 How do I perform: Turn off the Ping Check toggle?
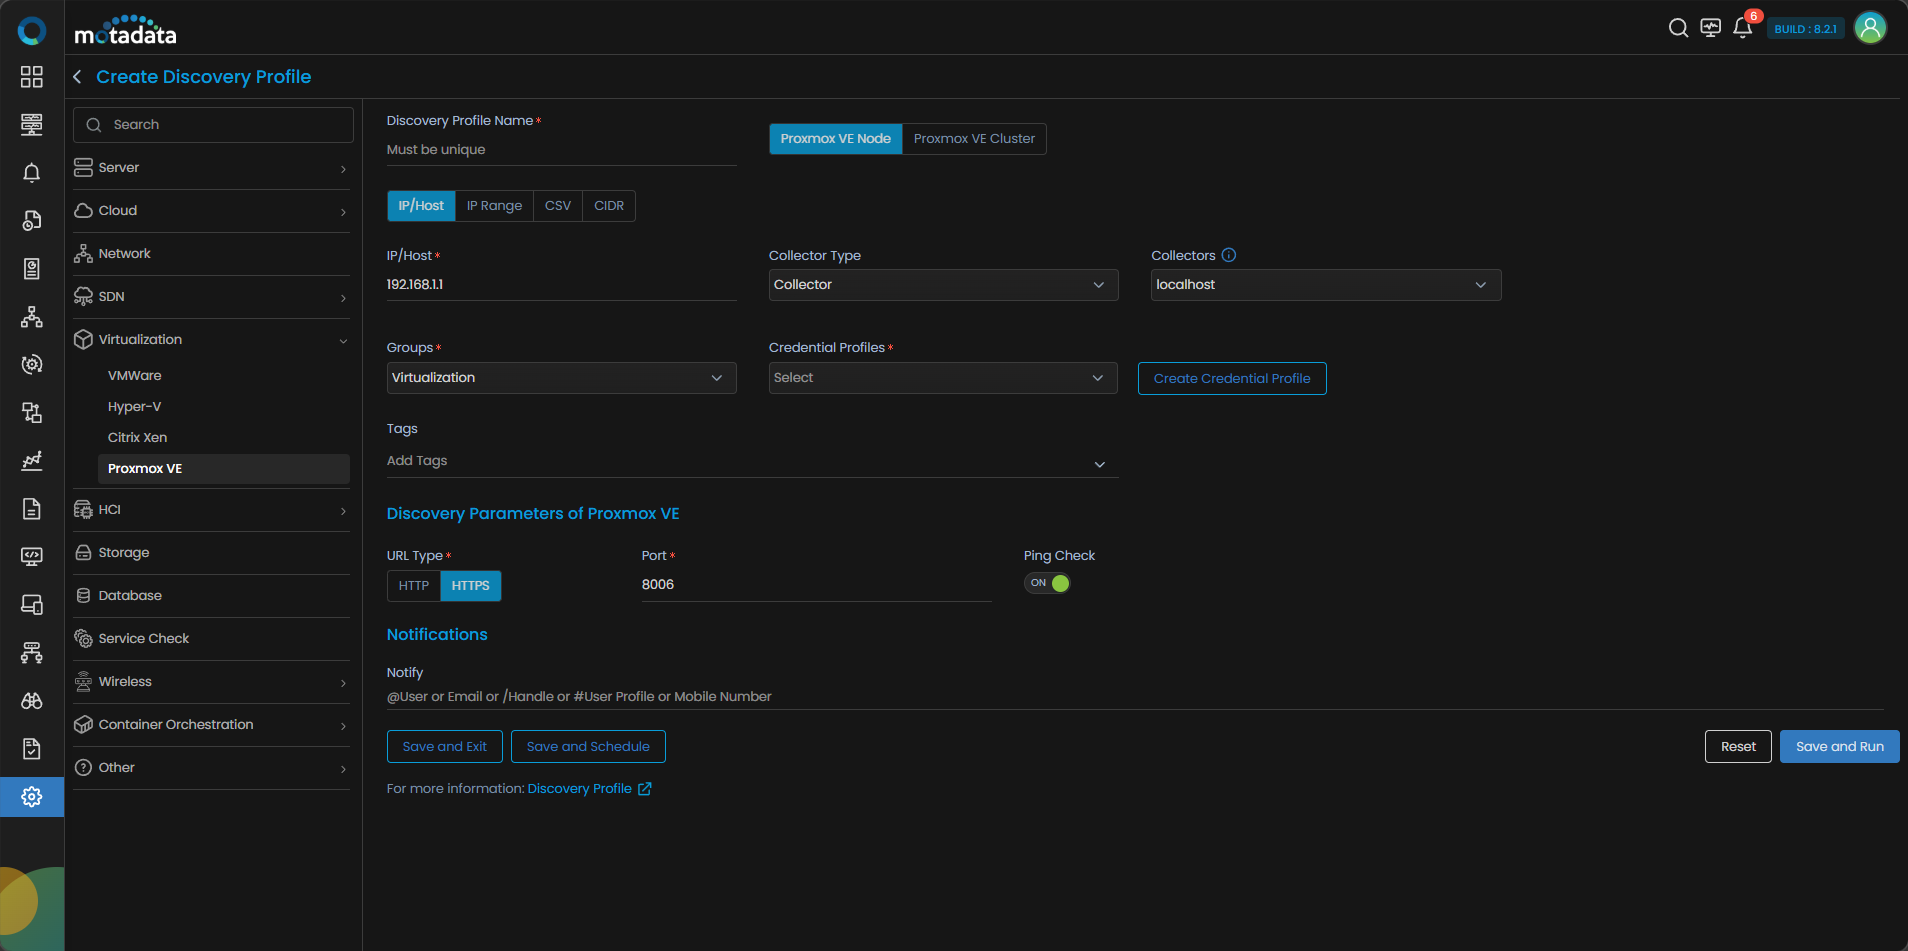(x=1047, y=583)
